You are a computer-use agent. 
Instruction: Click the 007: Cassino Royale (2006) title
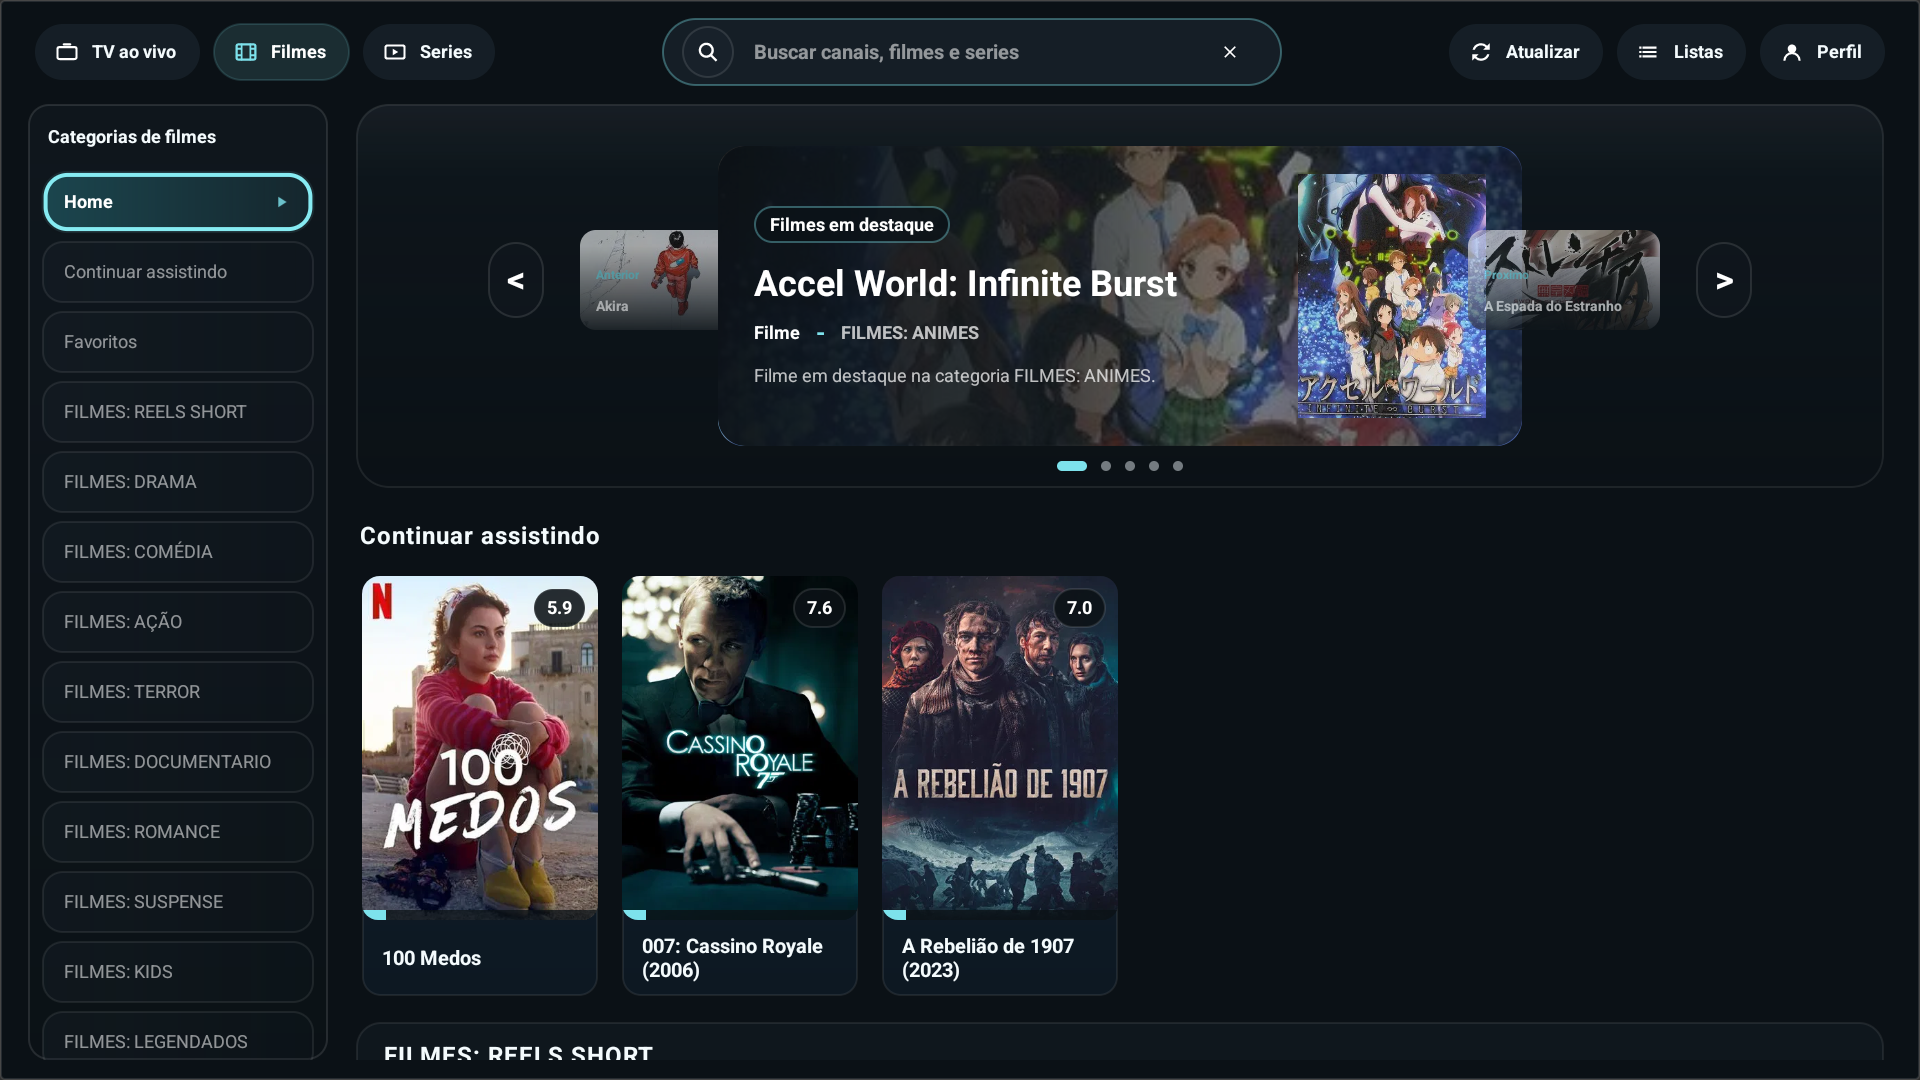click(732, 958)
